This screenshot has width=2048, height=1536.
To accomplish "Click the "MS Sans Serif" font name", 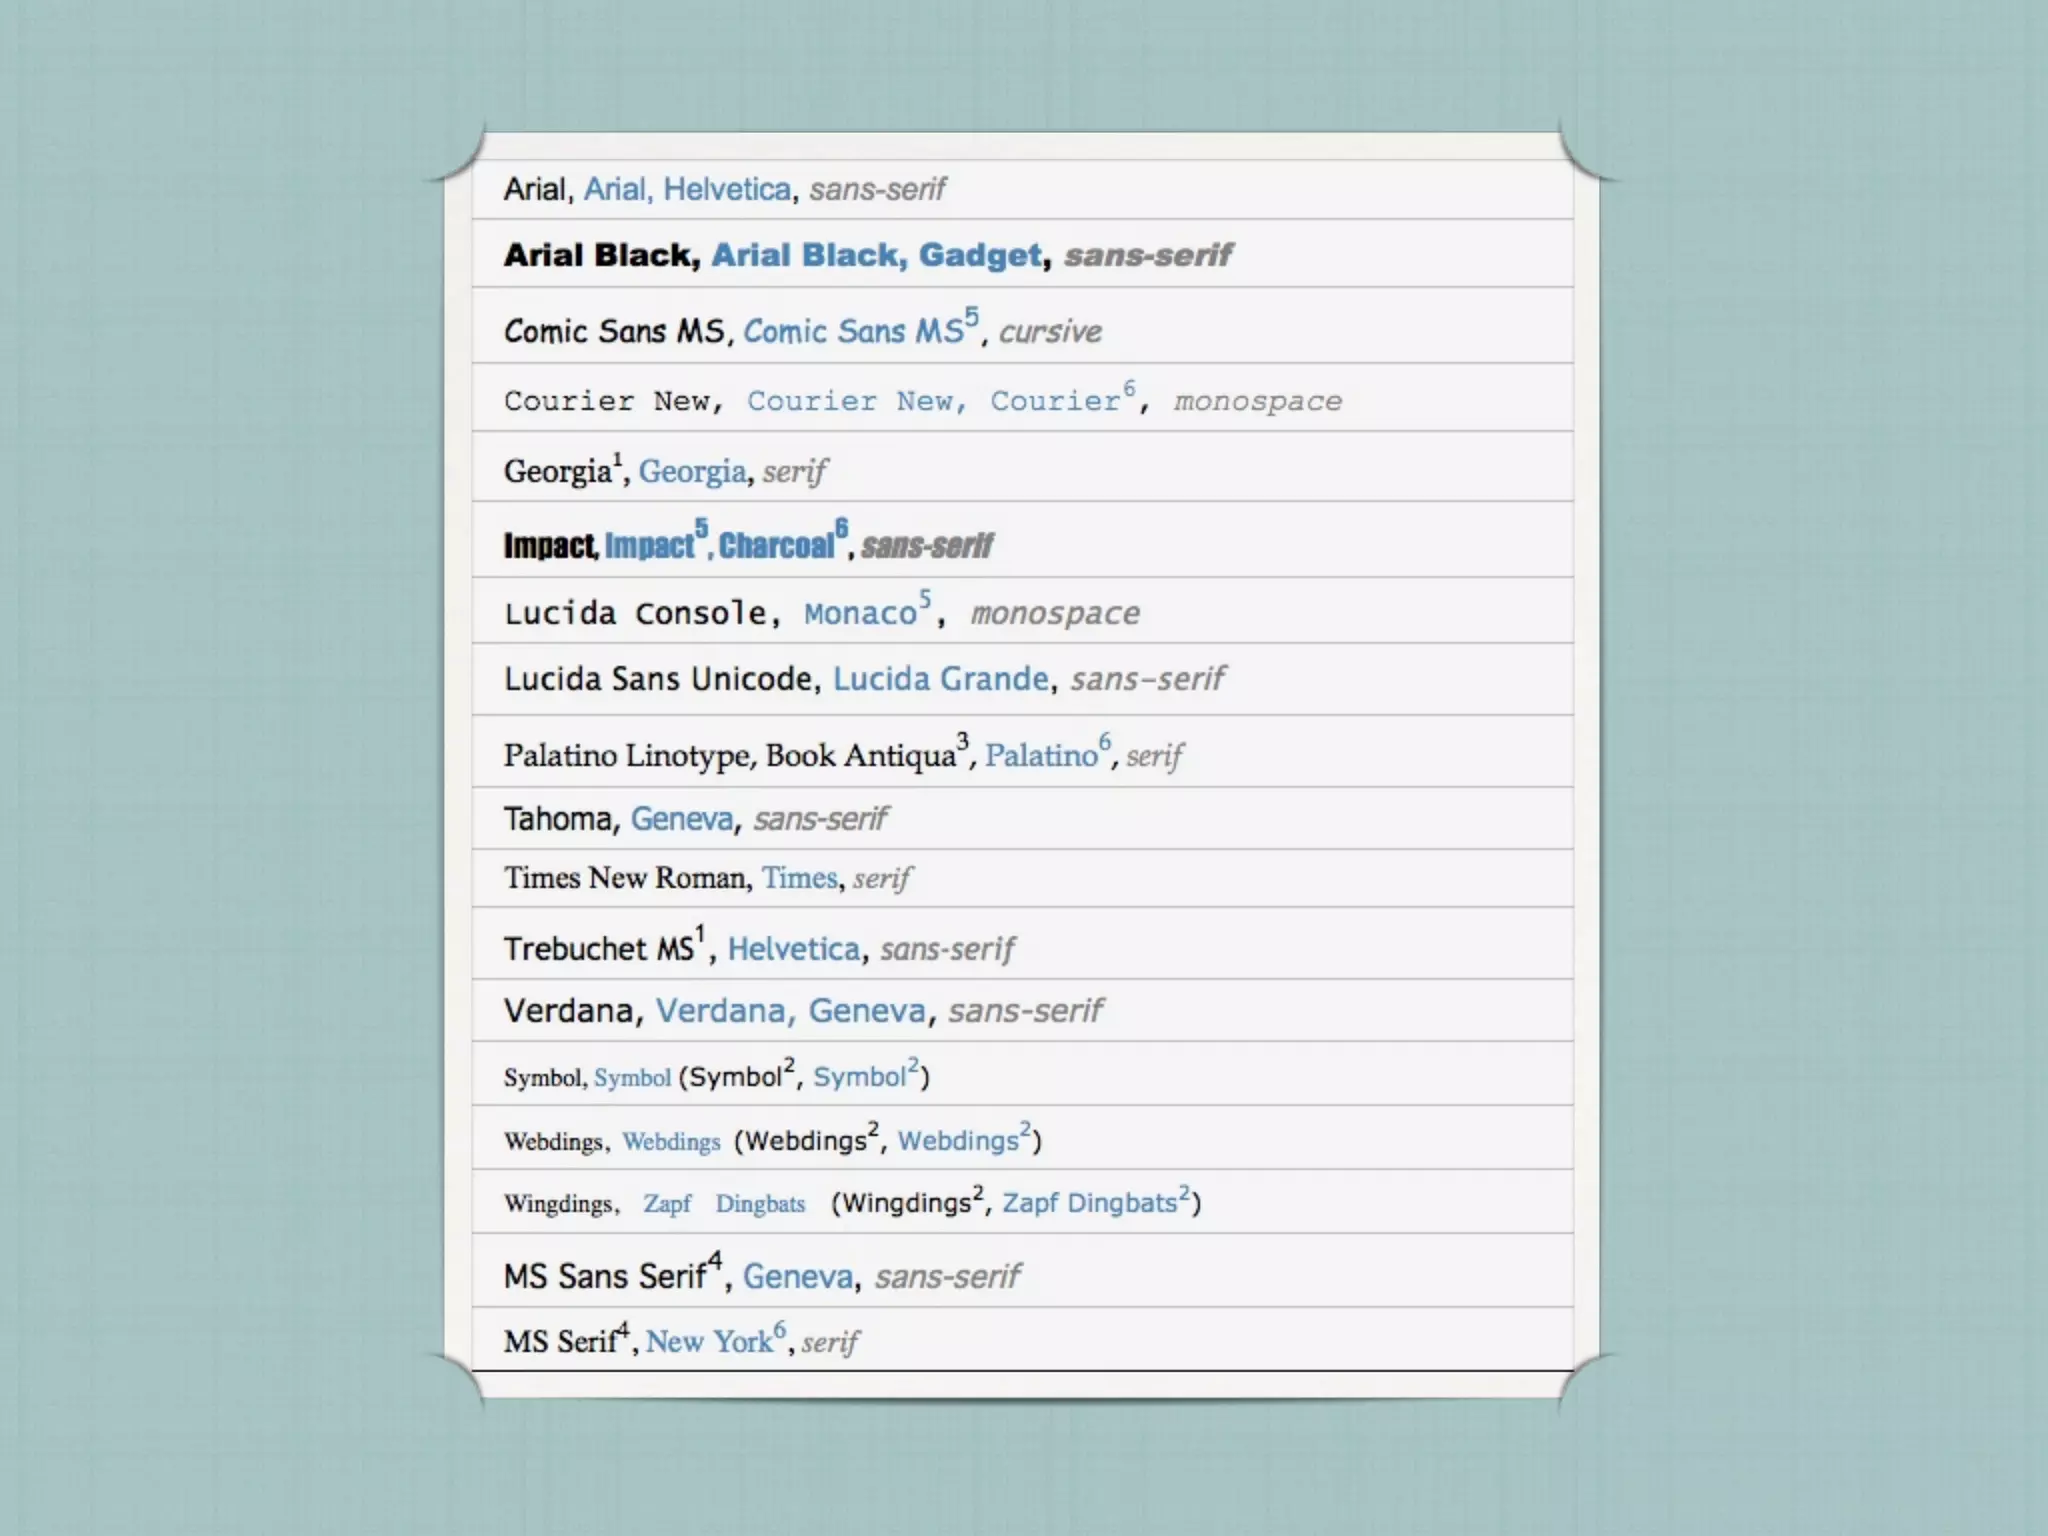I will pos(605,1277).
